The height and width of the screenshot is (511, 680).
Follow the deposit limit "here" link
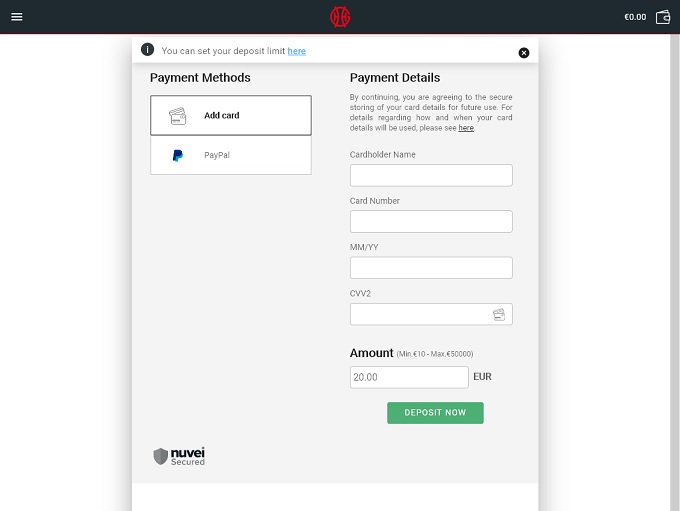point(297,51)
